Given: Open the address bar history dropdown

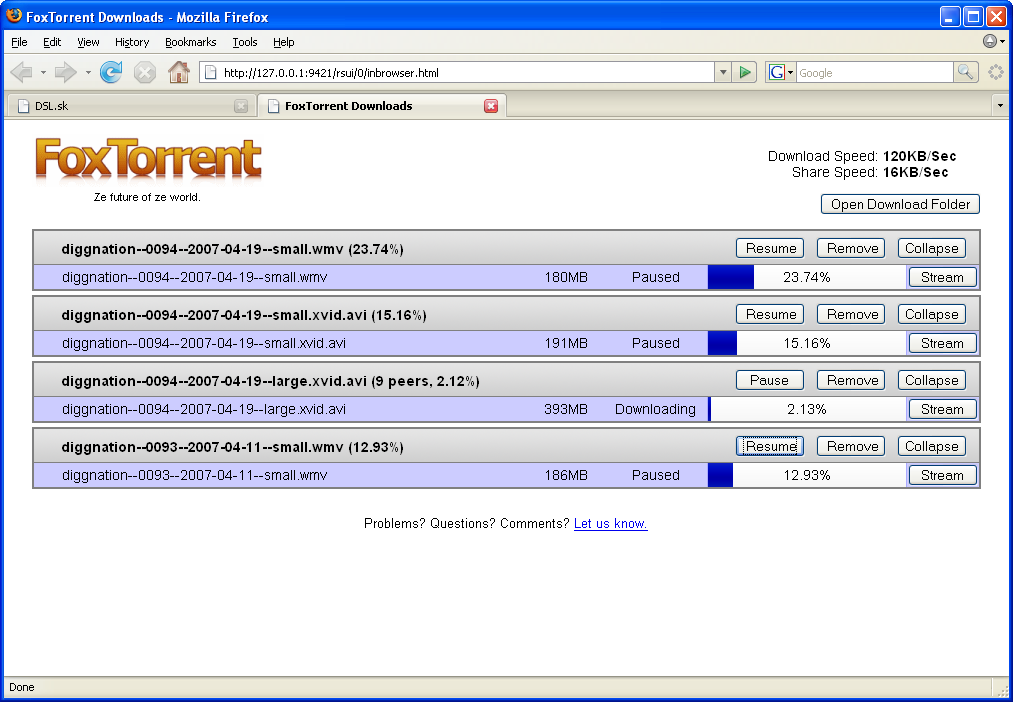Looking at the screenshot, I should 724,72.
